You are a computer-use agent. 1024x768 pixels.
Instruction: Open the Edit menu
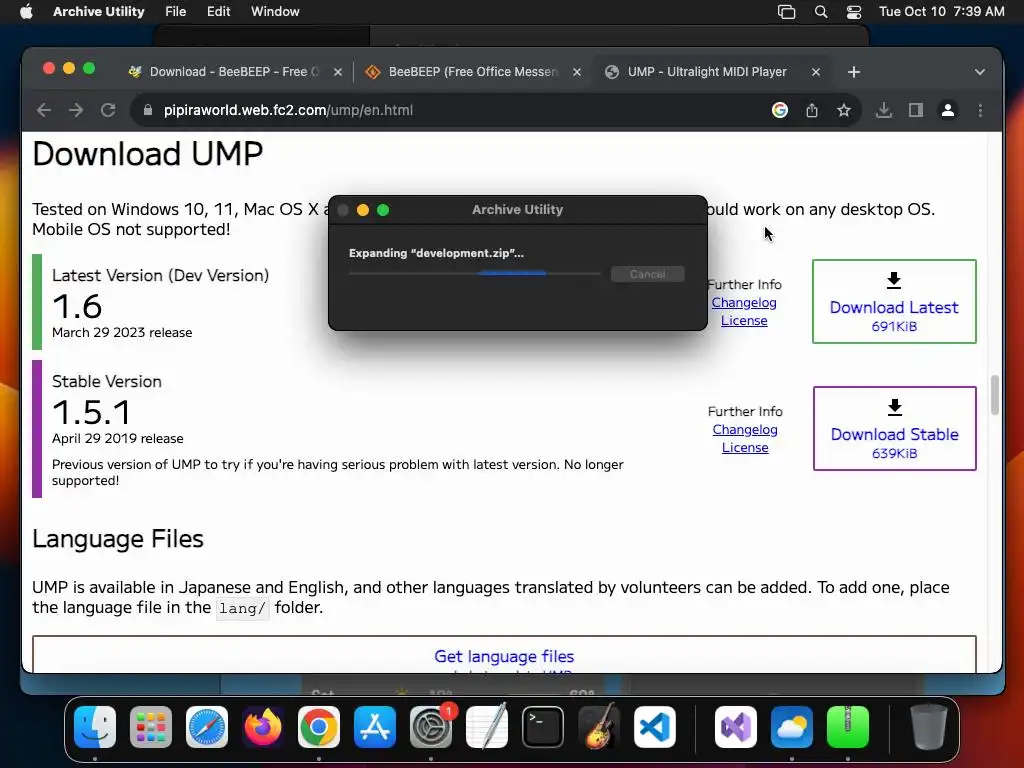(x=218, y=12)
